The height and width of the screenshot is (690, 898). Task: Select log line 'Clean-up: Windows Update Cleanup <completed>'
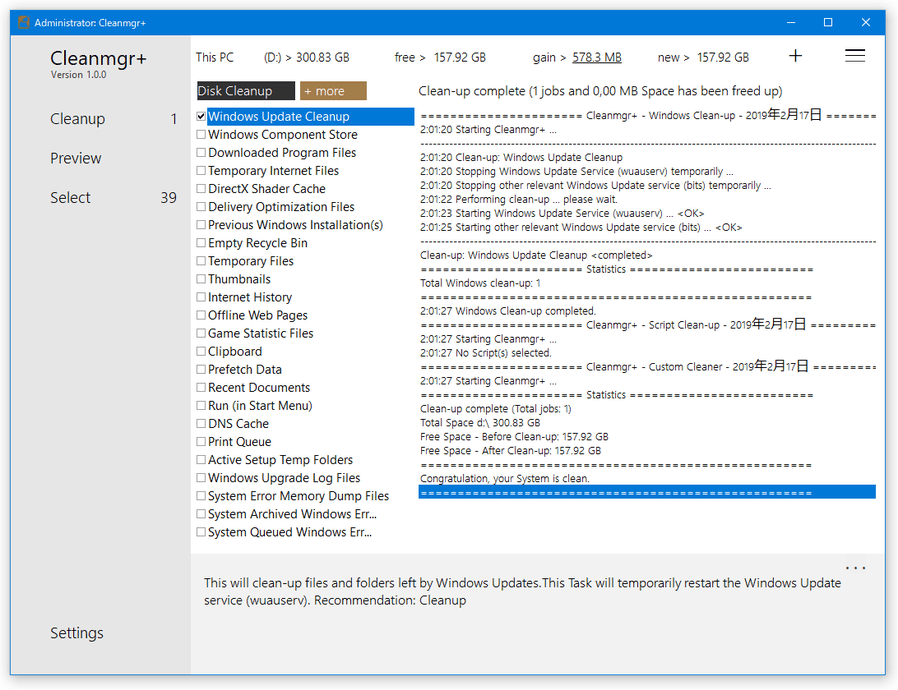pos(536,255)
